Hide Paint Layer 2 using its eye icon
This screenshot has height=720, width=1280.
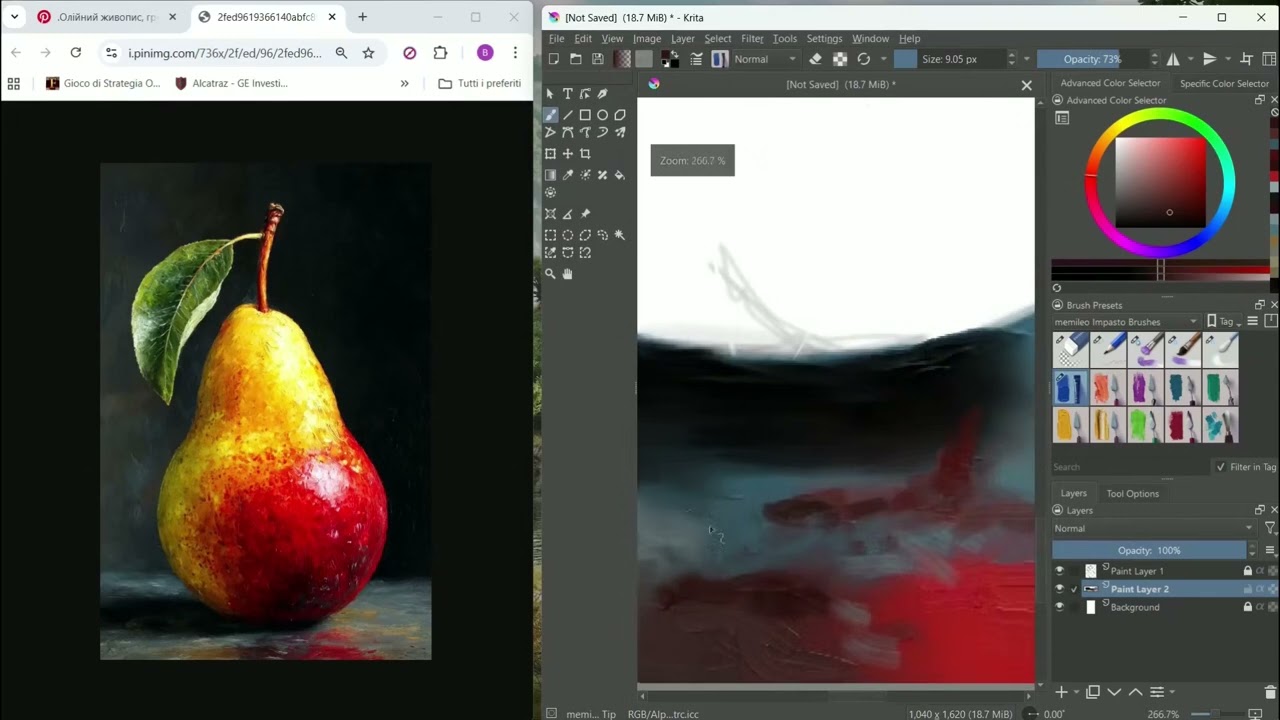(x=1060, y=589)
